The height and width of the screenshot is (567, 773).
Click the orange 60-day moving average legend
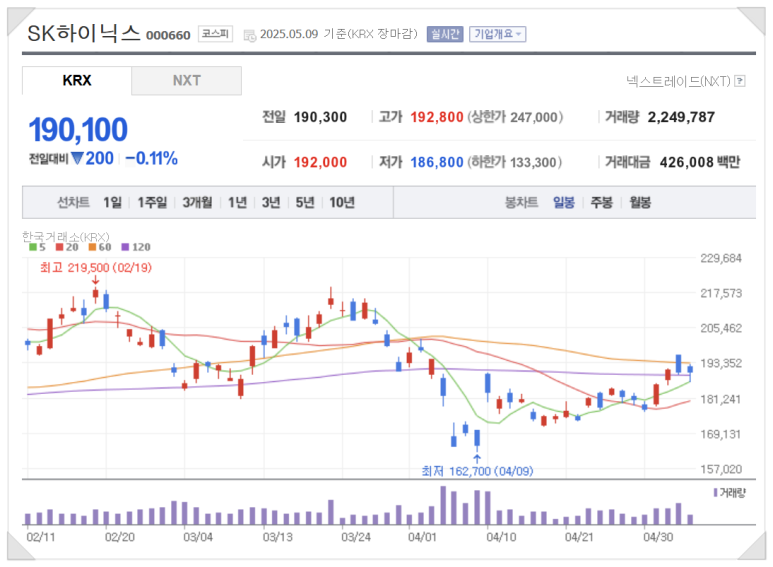(x=100, y=247)
